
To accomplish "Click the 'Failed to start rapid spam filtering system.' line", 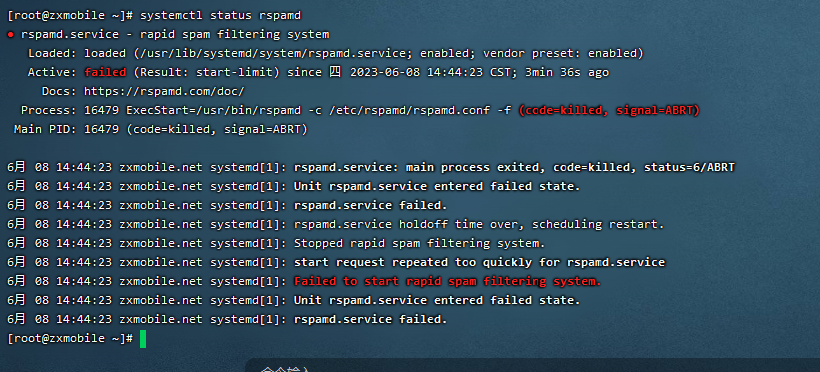I will (448, 281).
